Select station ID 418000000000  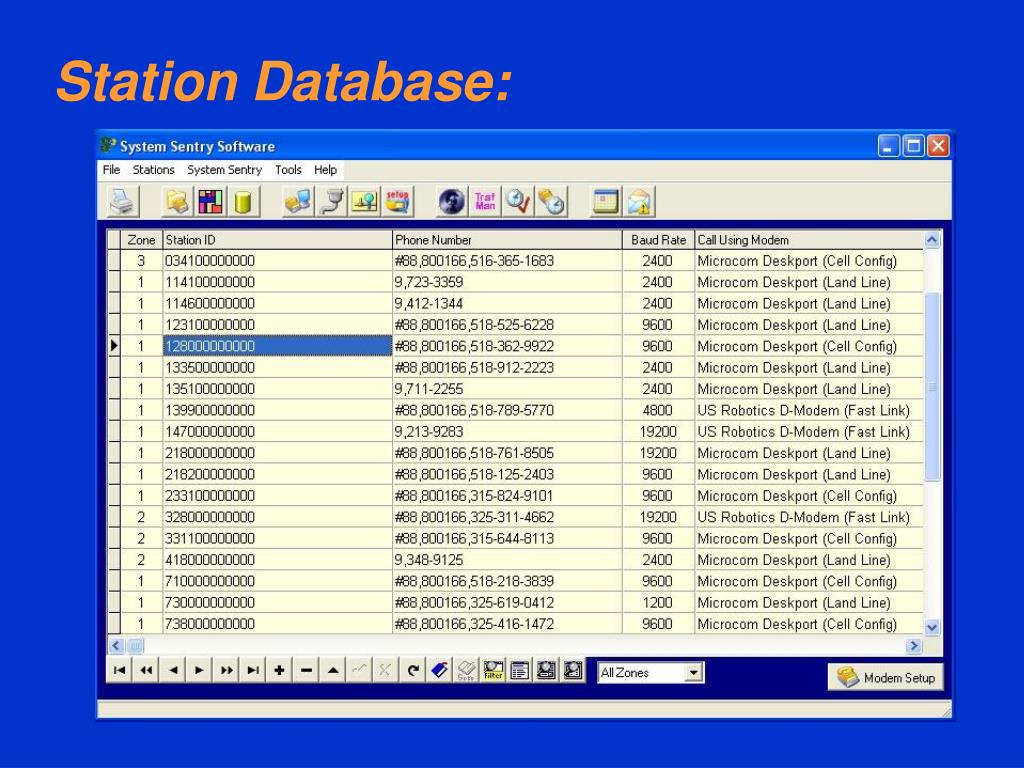click(277, 560)
